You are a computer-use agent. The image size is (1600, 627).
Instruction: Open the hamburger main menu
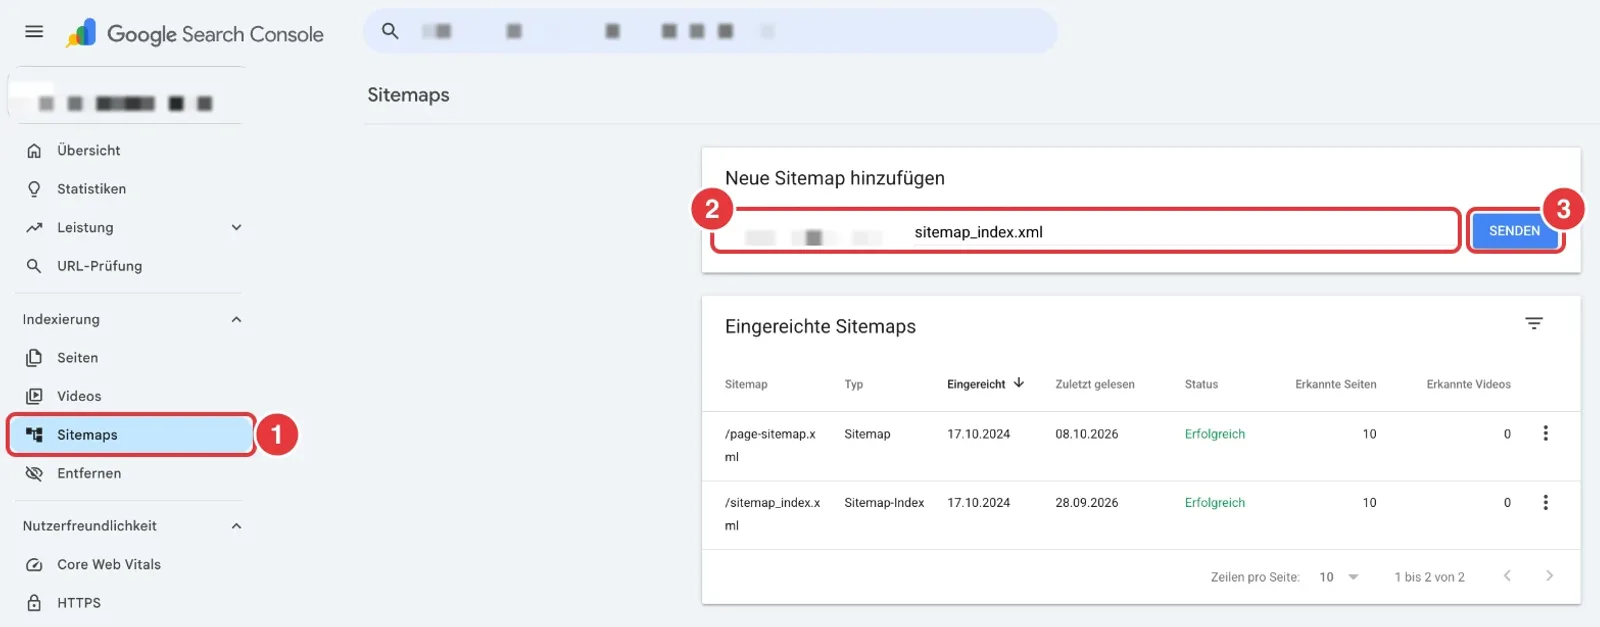(34, 32)
